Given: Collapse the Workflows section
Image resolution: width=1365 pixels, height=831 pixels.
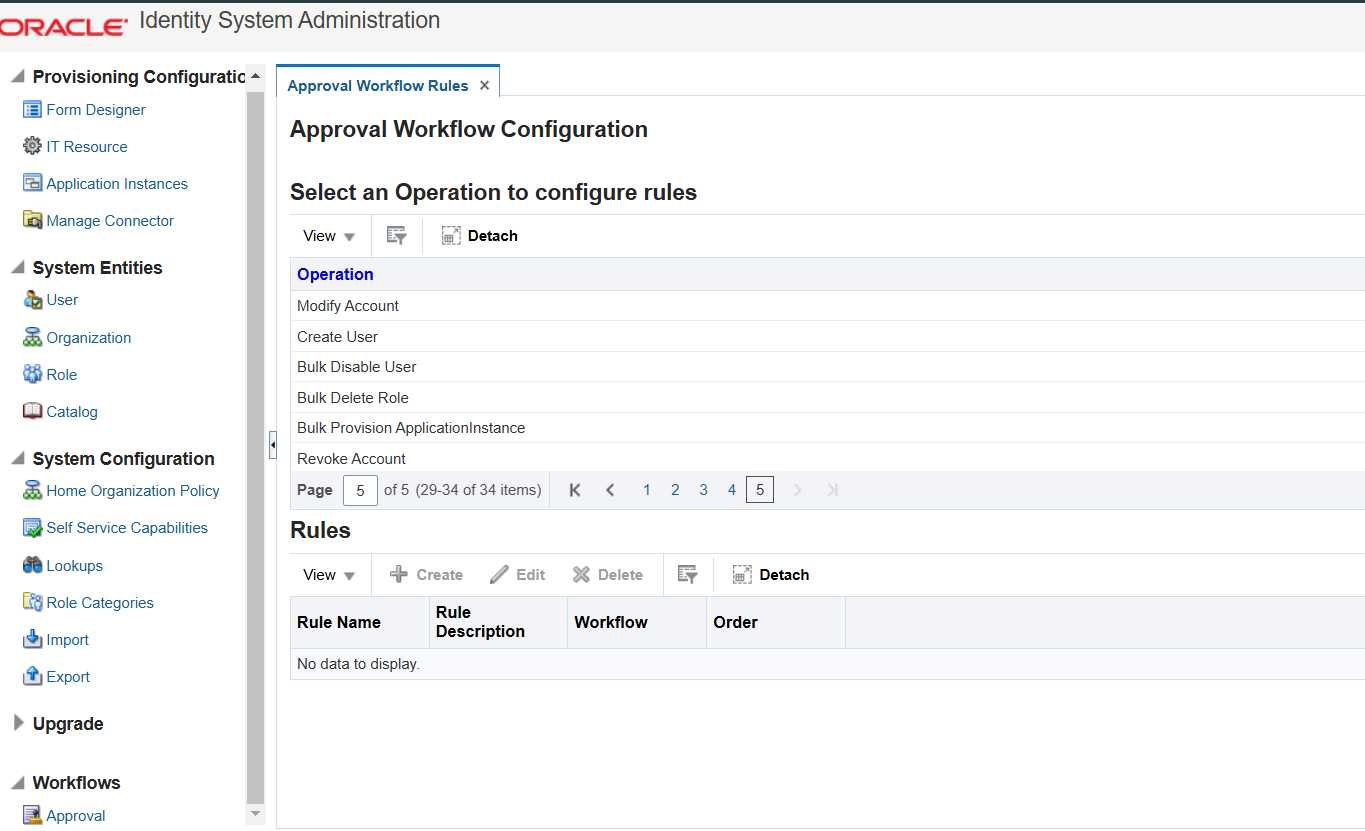Looking at the screenshot, I should pos(17,783).
